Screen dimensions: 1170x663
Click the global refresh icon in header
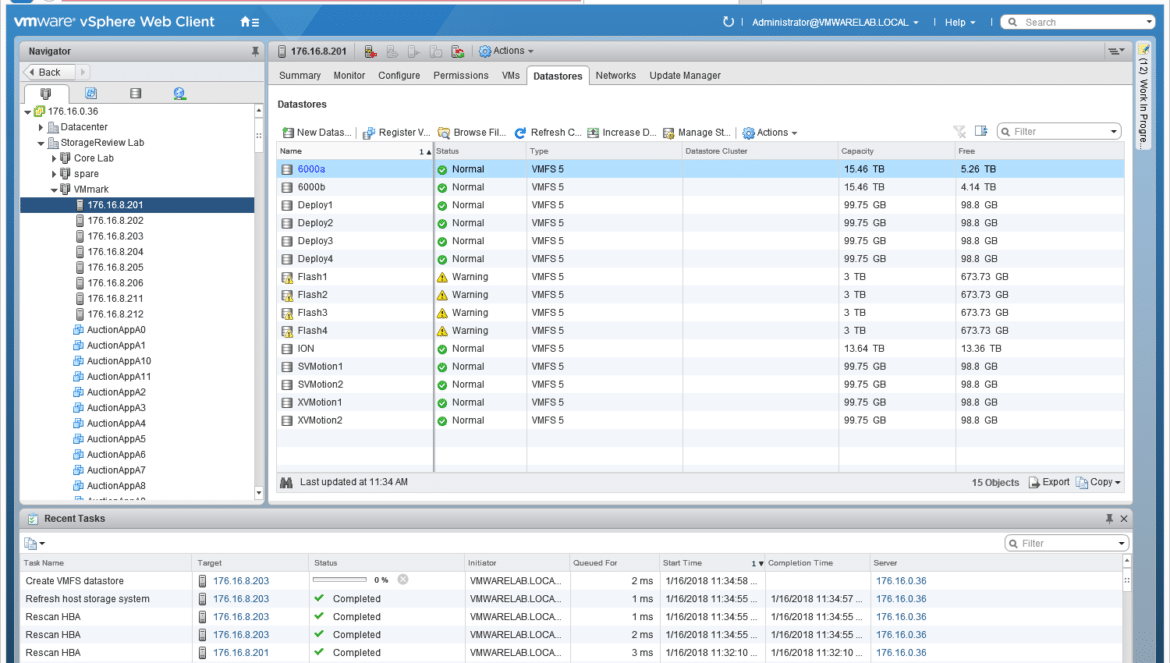click(728, 22)
